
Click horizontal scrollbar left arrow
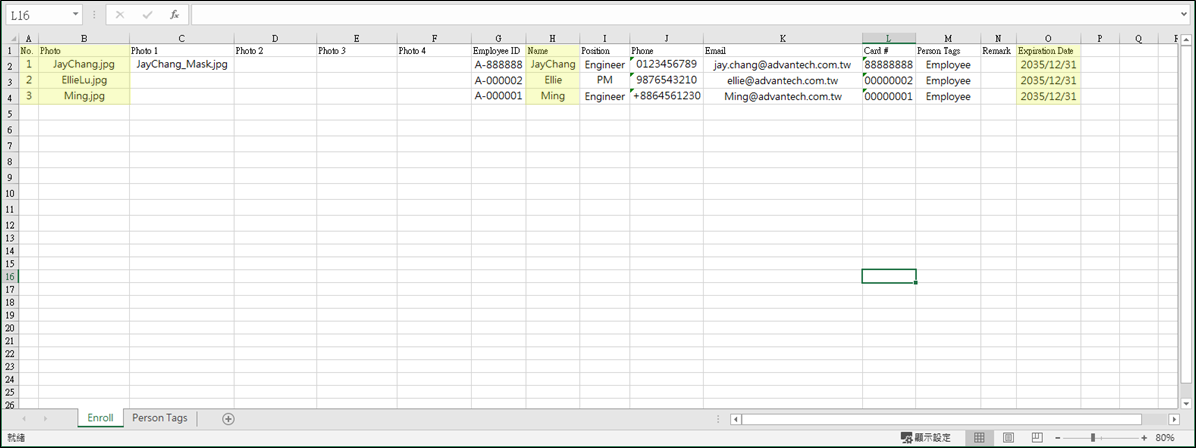(735, 419)
